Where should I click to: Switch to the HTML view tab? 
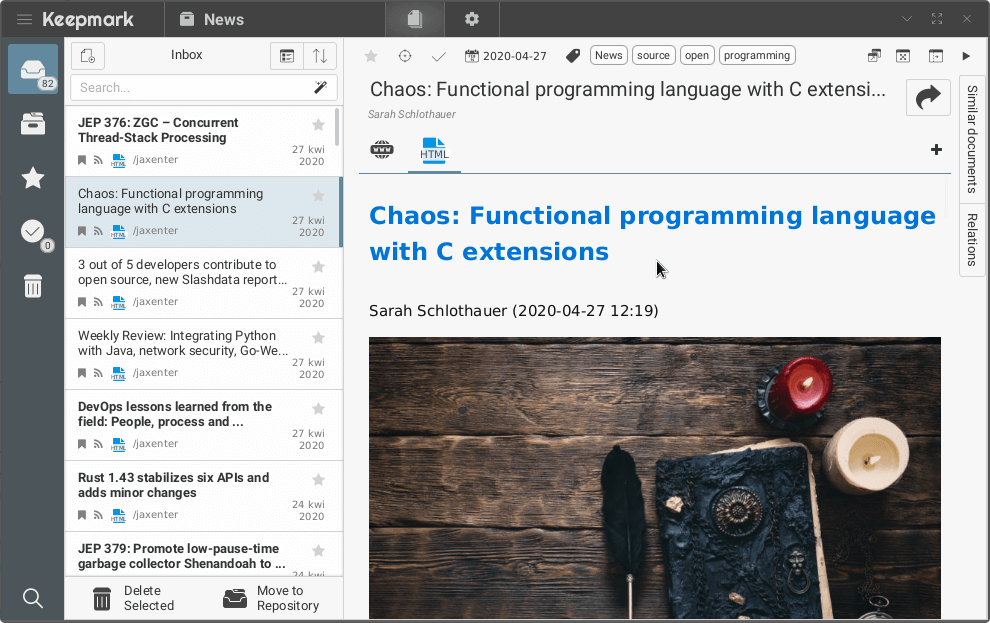click(x=434, y=150)
